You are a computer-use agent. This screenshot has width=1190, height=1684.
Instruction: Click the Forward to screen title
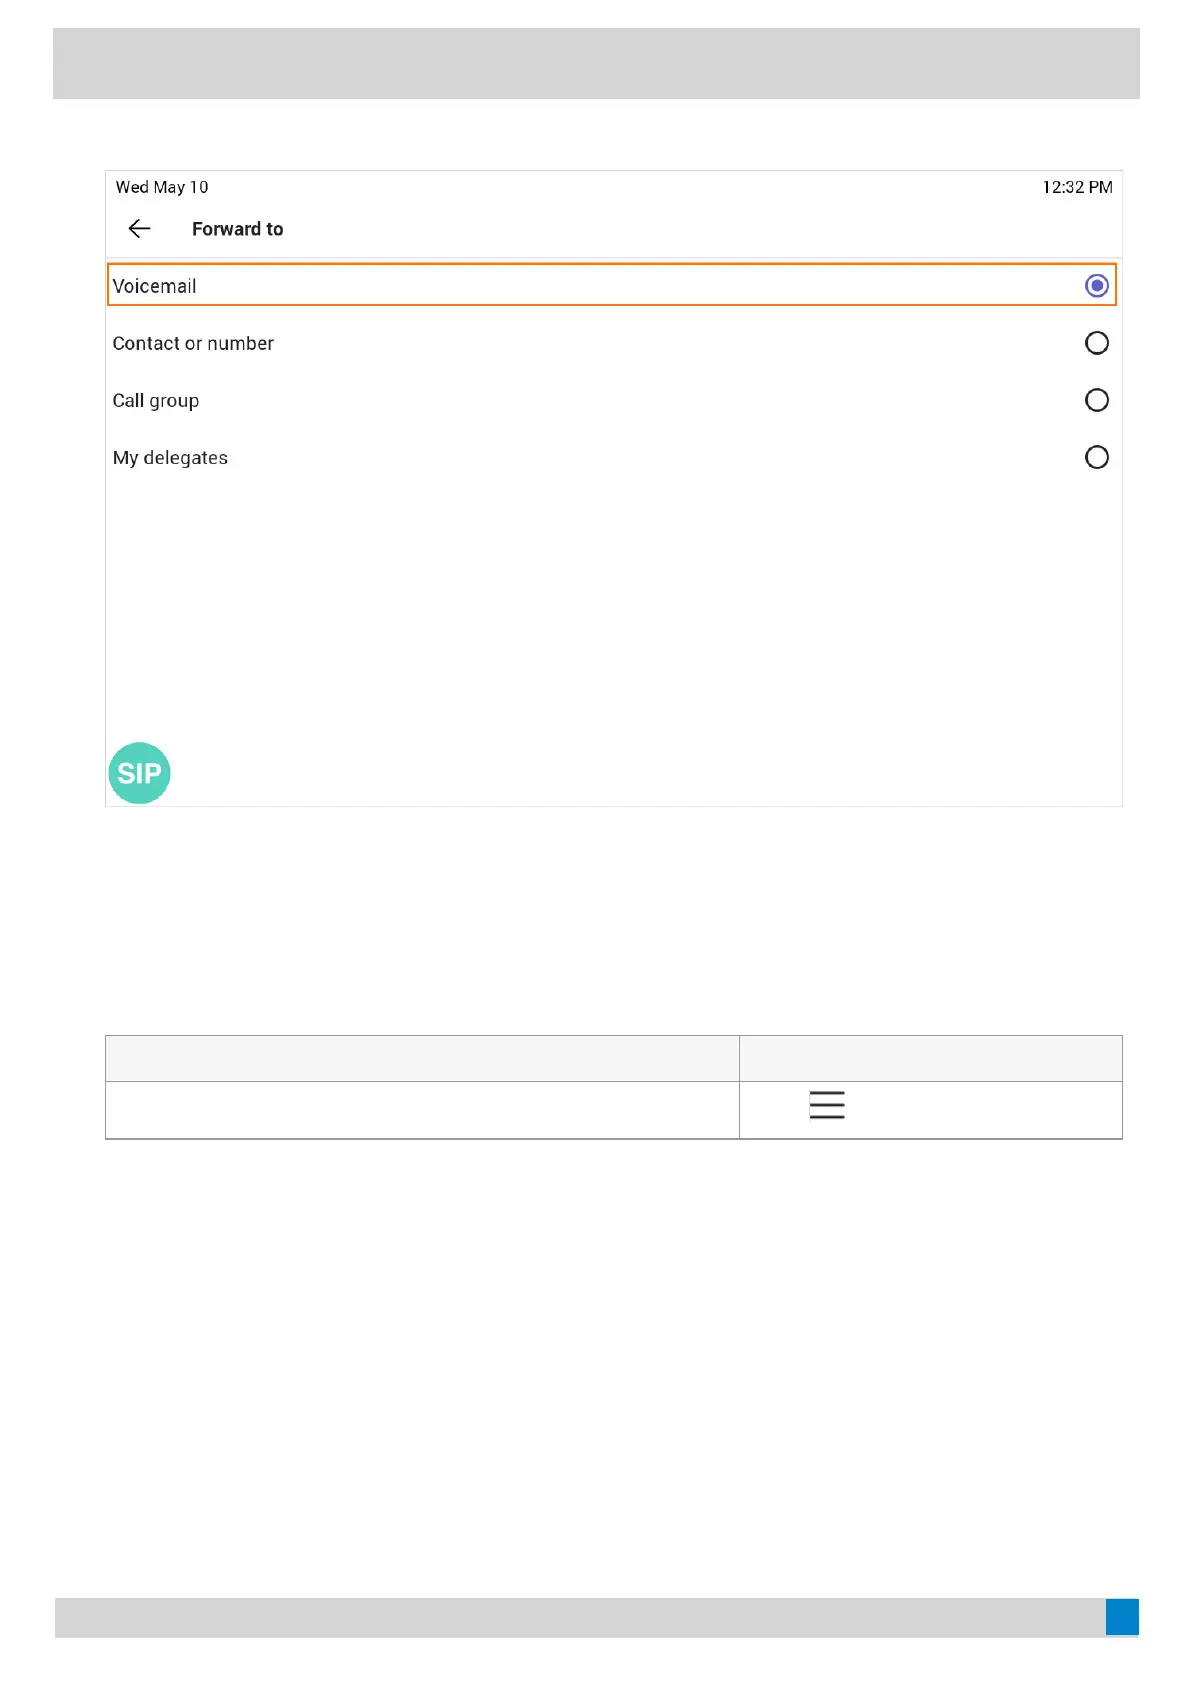(237, 229)
